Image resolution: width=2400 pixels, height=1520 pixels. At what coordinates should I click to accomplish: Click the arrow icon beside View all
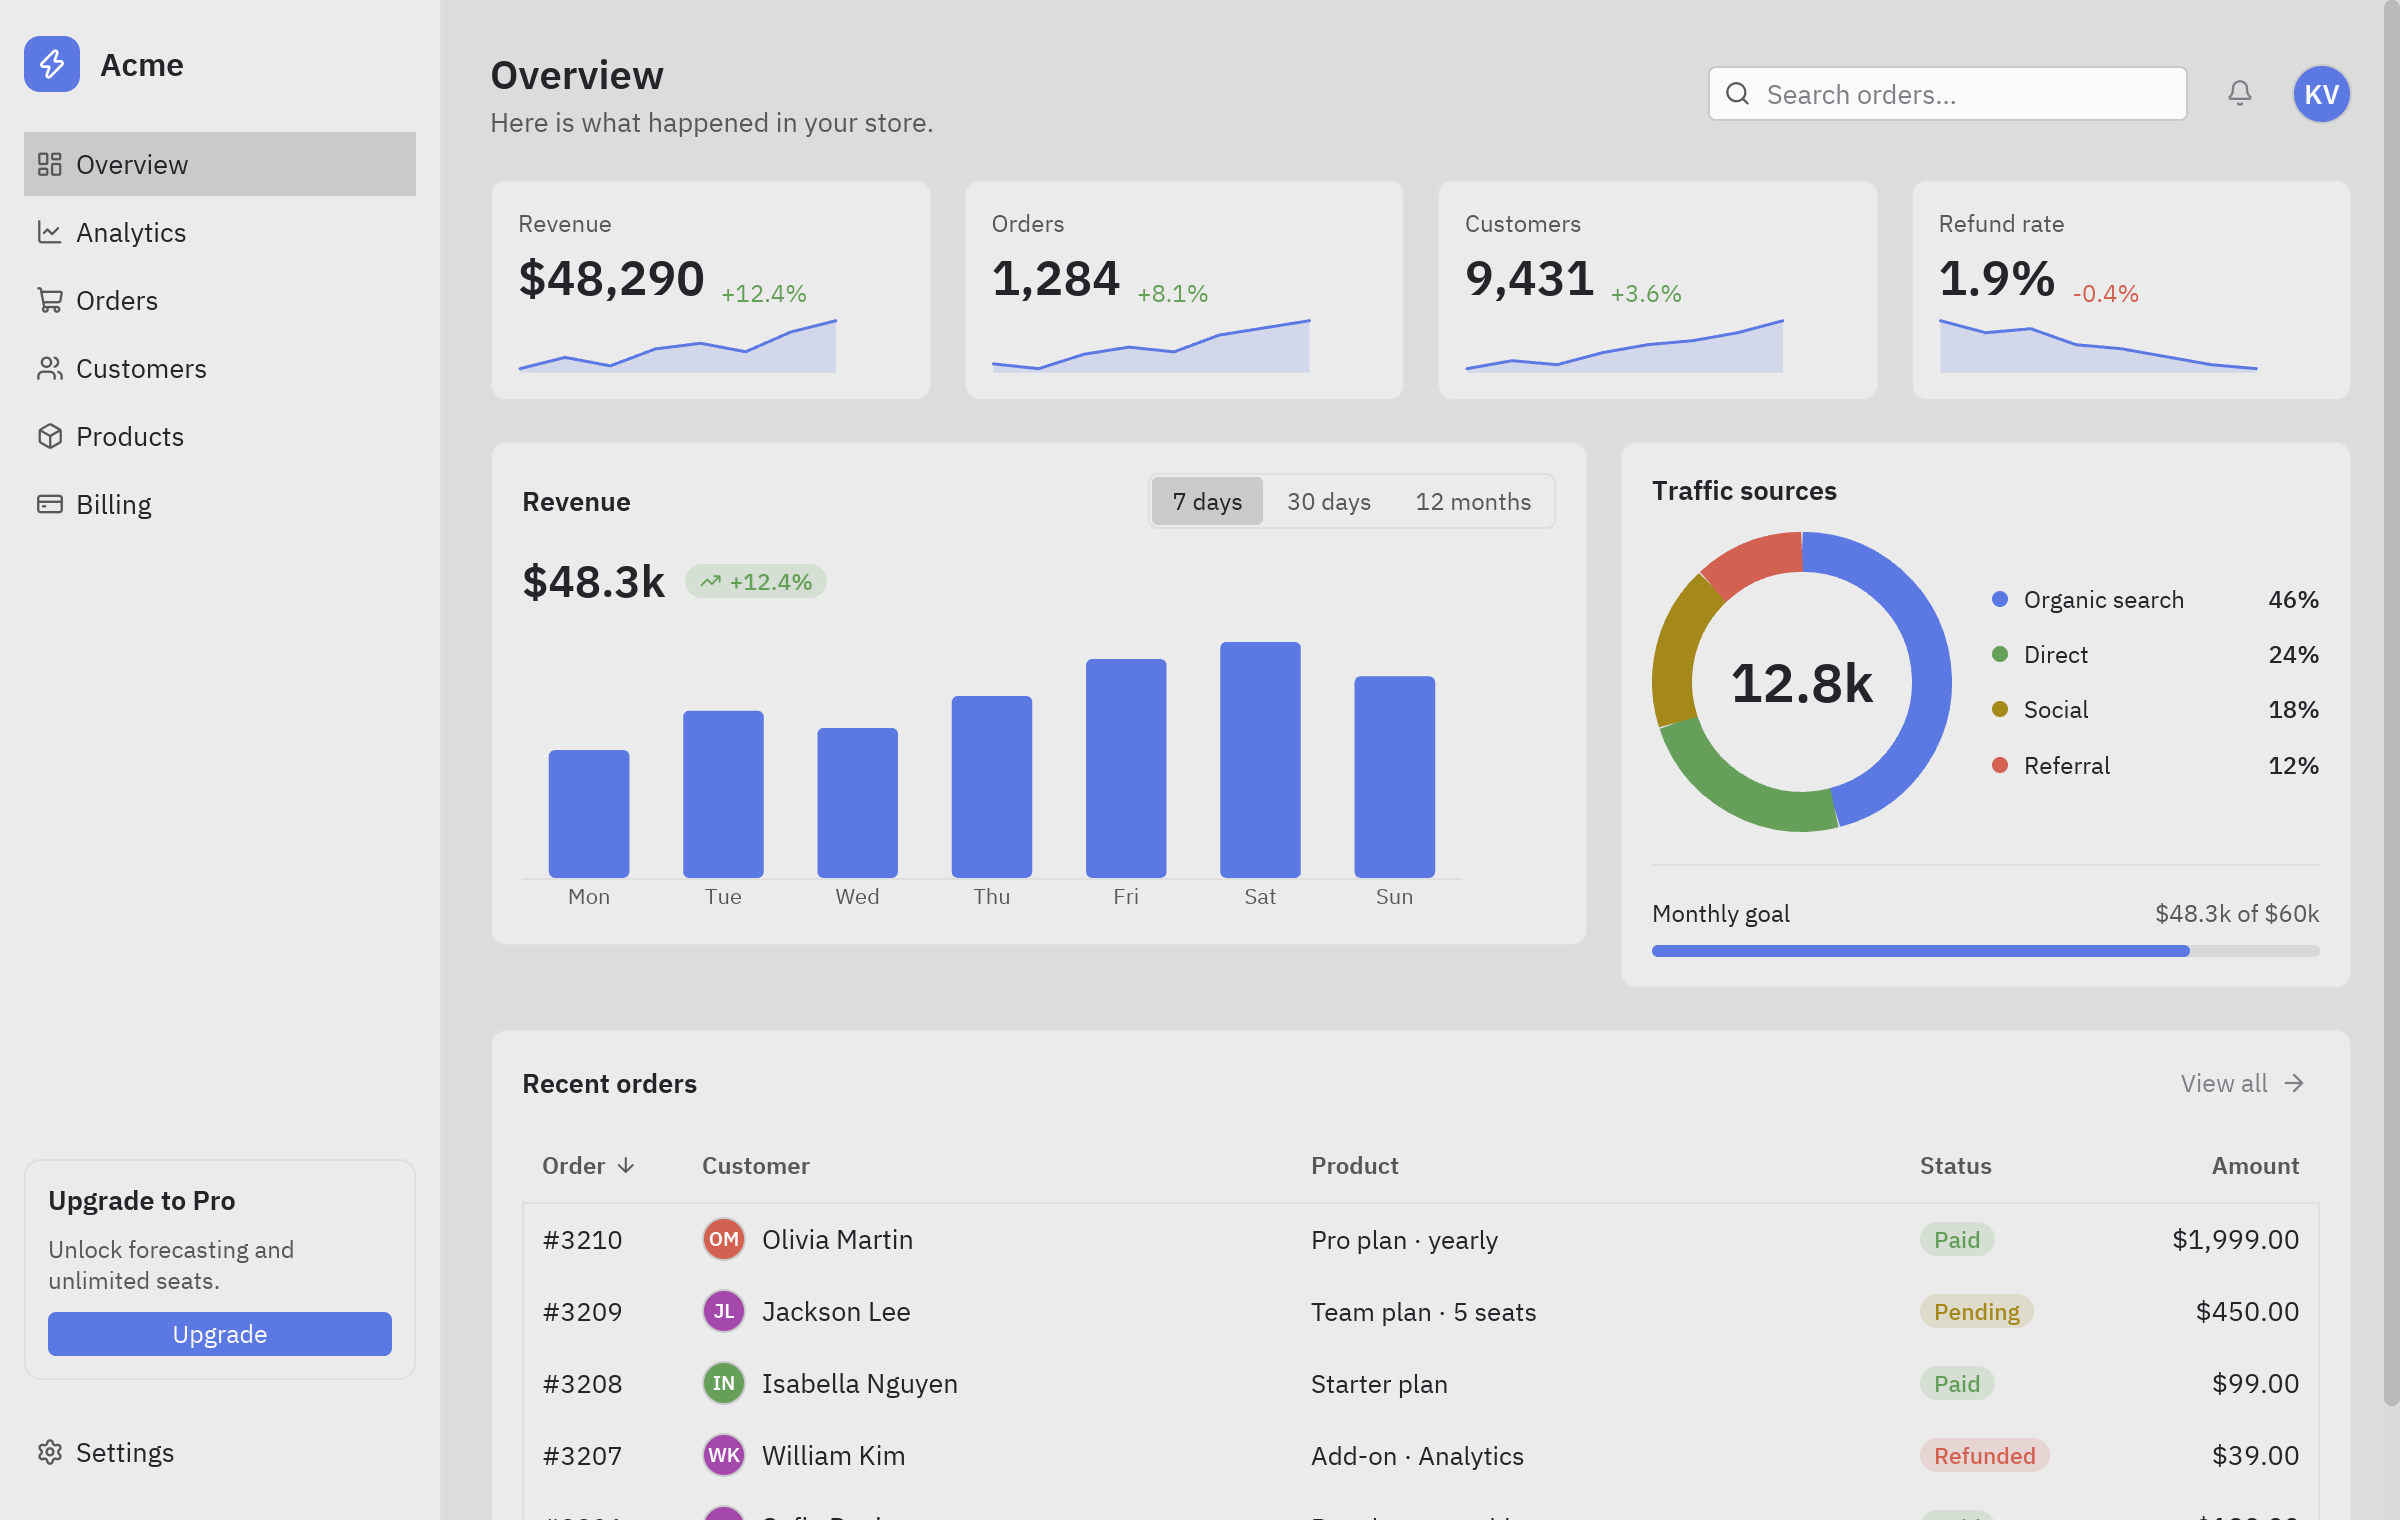click(2295, 1083)
